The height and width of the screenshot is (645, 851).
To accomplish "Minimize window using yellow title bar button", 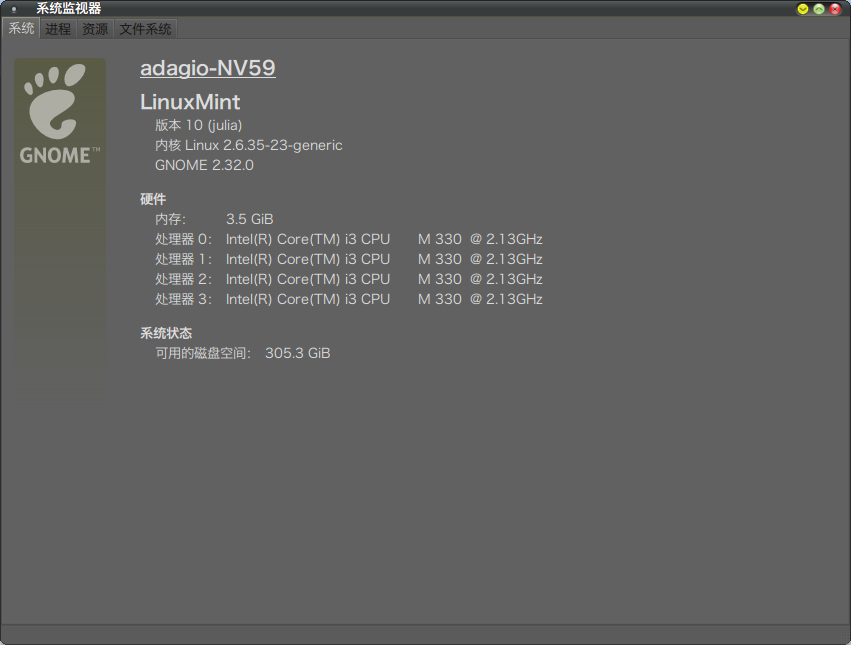I will pyautogui.click(x=802, y=9).
